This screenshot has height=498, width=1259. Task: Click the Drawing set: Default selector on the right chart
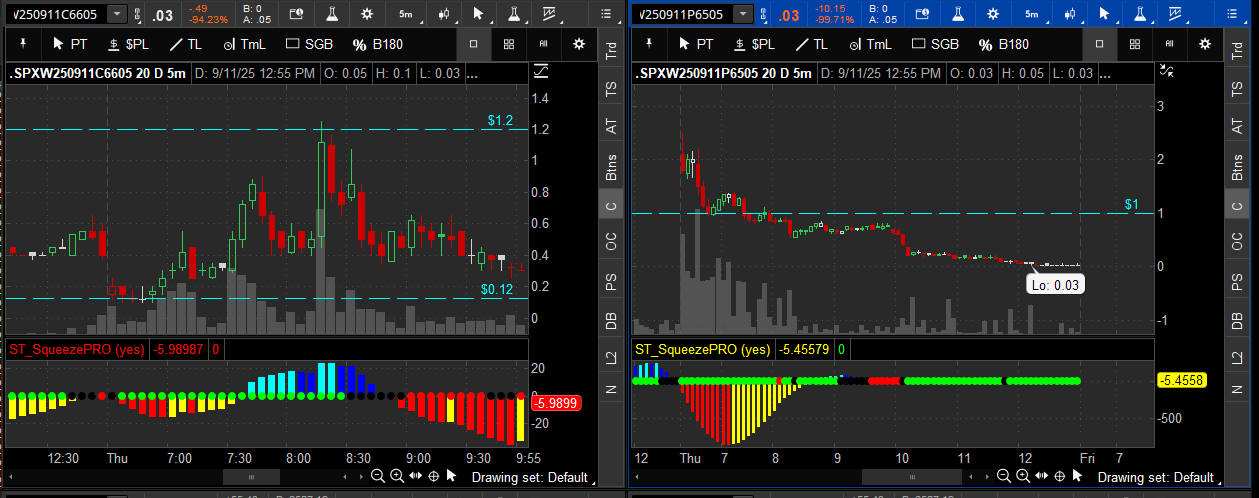click(x=1155, y=477)
